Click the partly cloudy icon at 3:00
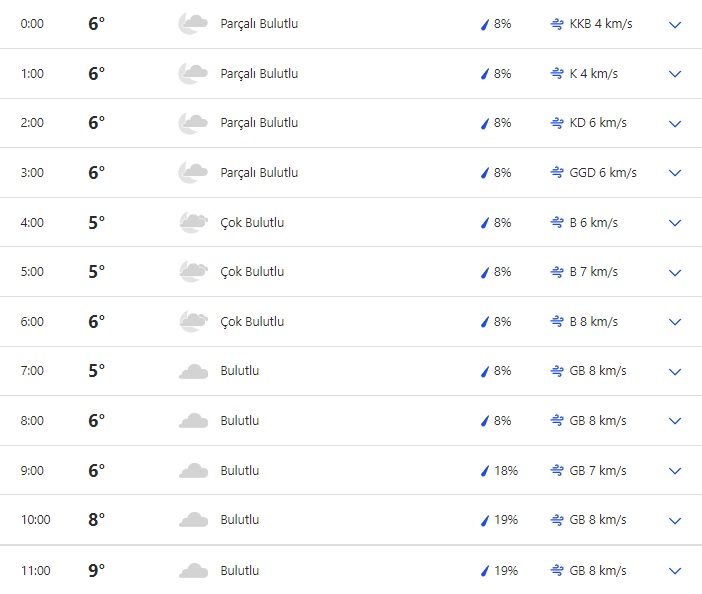 tap(192, 173)
